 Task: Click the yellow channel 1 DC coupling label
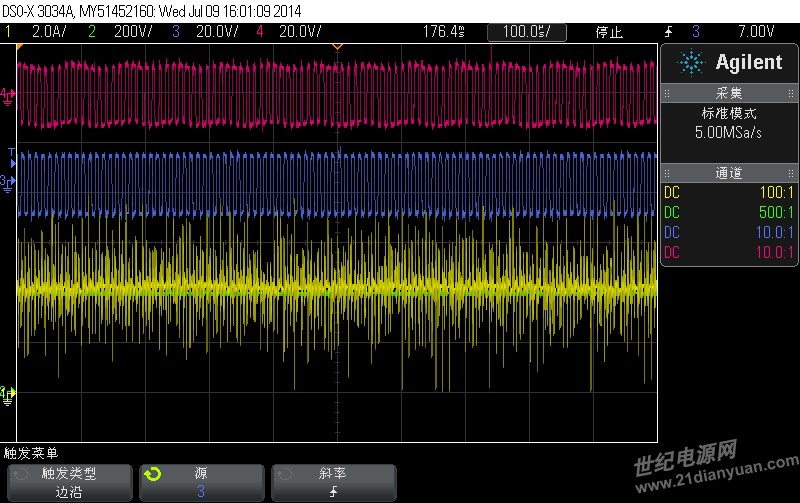(671, 192)
